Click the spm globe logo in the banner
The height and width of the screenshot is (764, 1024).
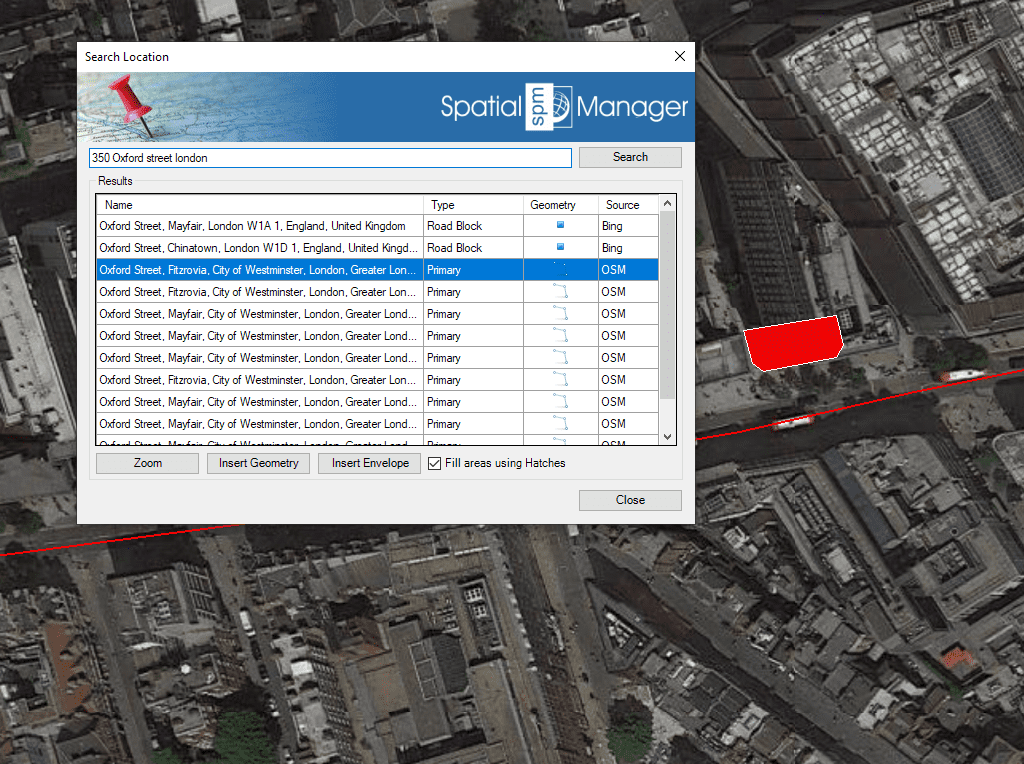550,107
